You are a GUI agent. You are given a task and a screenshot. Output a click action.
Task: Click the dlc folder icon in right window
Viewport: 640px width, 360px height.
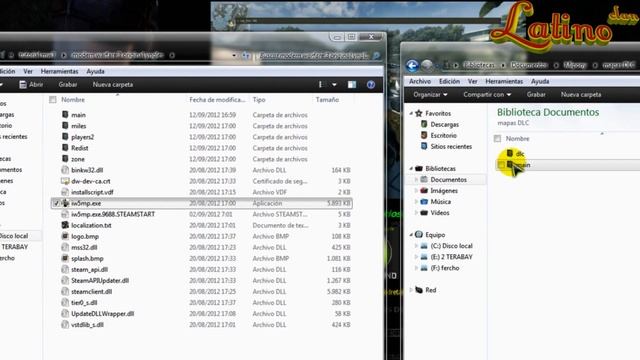[x=510, y=153]
